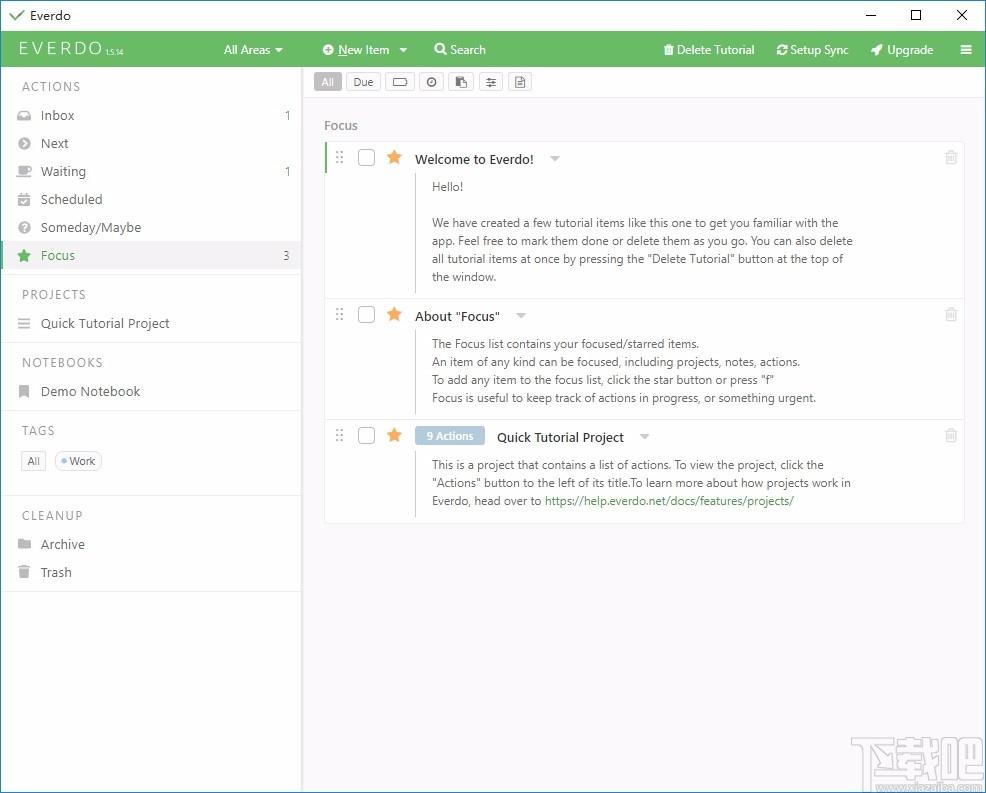Select the Work tag with blue dot
The image size is (986, 793).
78,461
